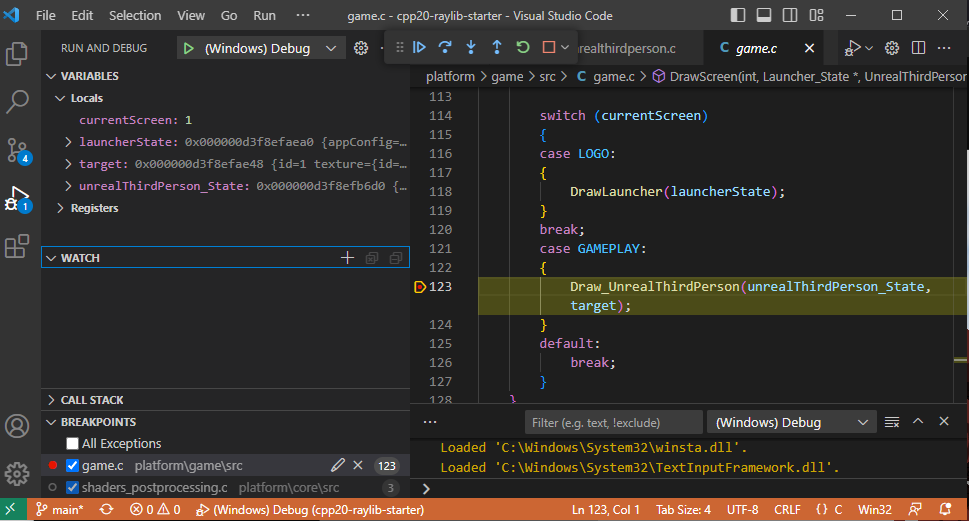Stop the debug session
The image size is (969, 521).
tap(548, 47)
